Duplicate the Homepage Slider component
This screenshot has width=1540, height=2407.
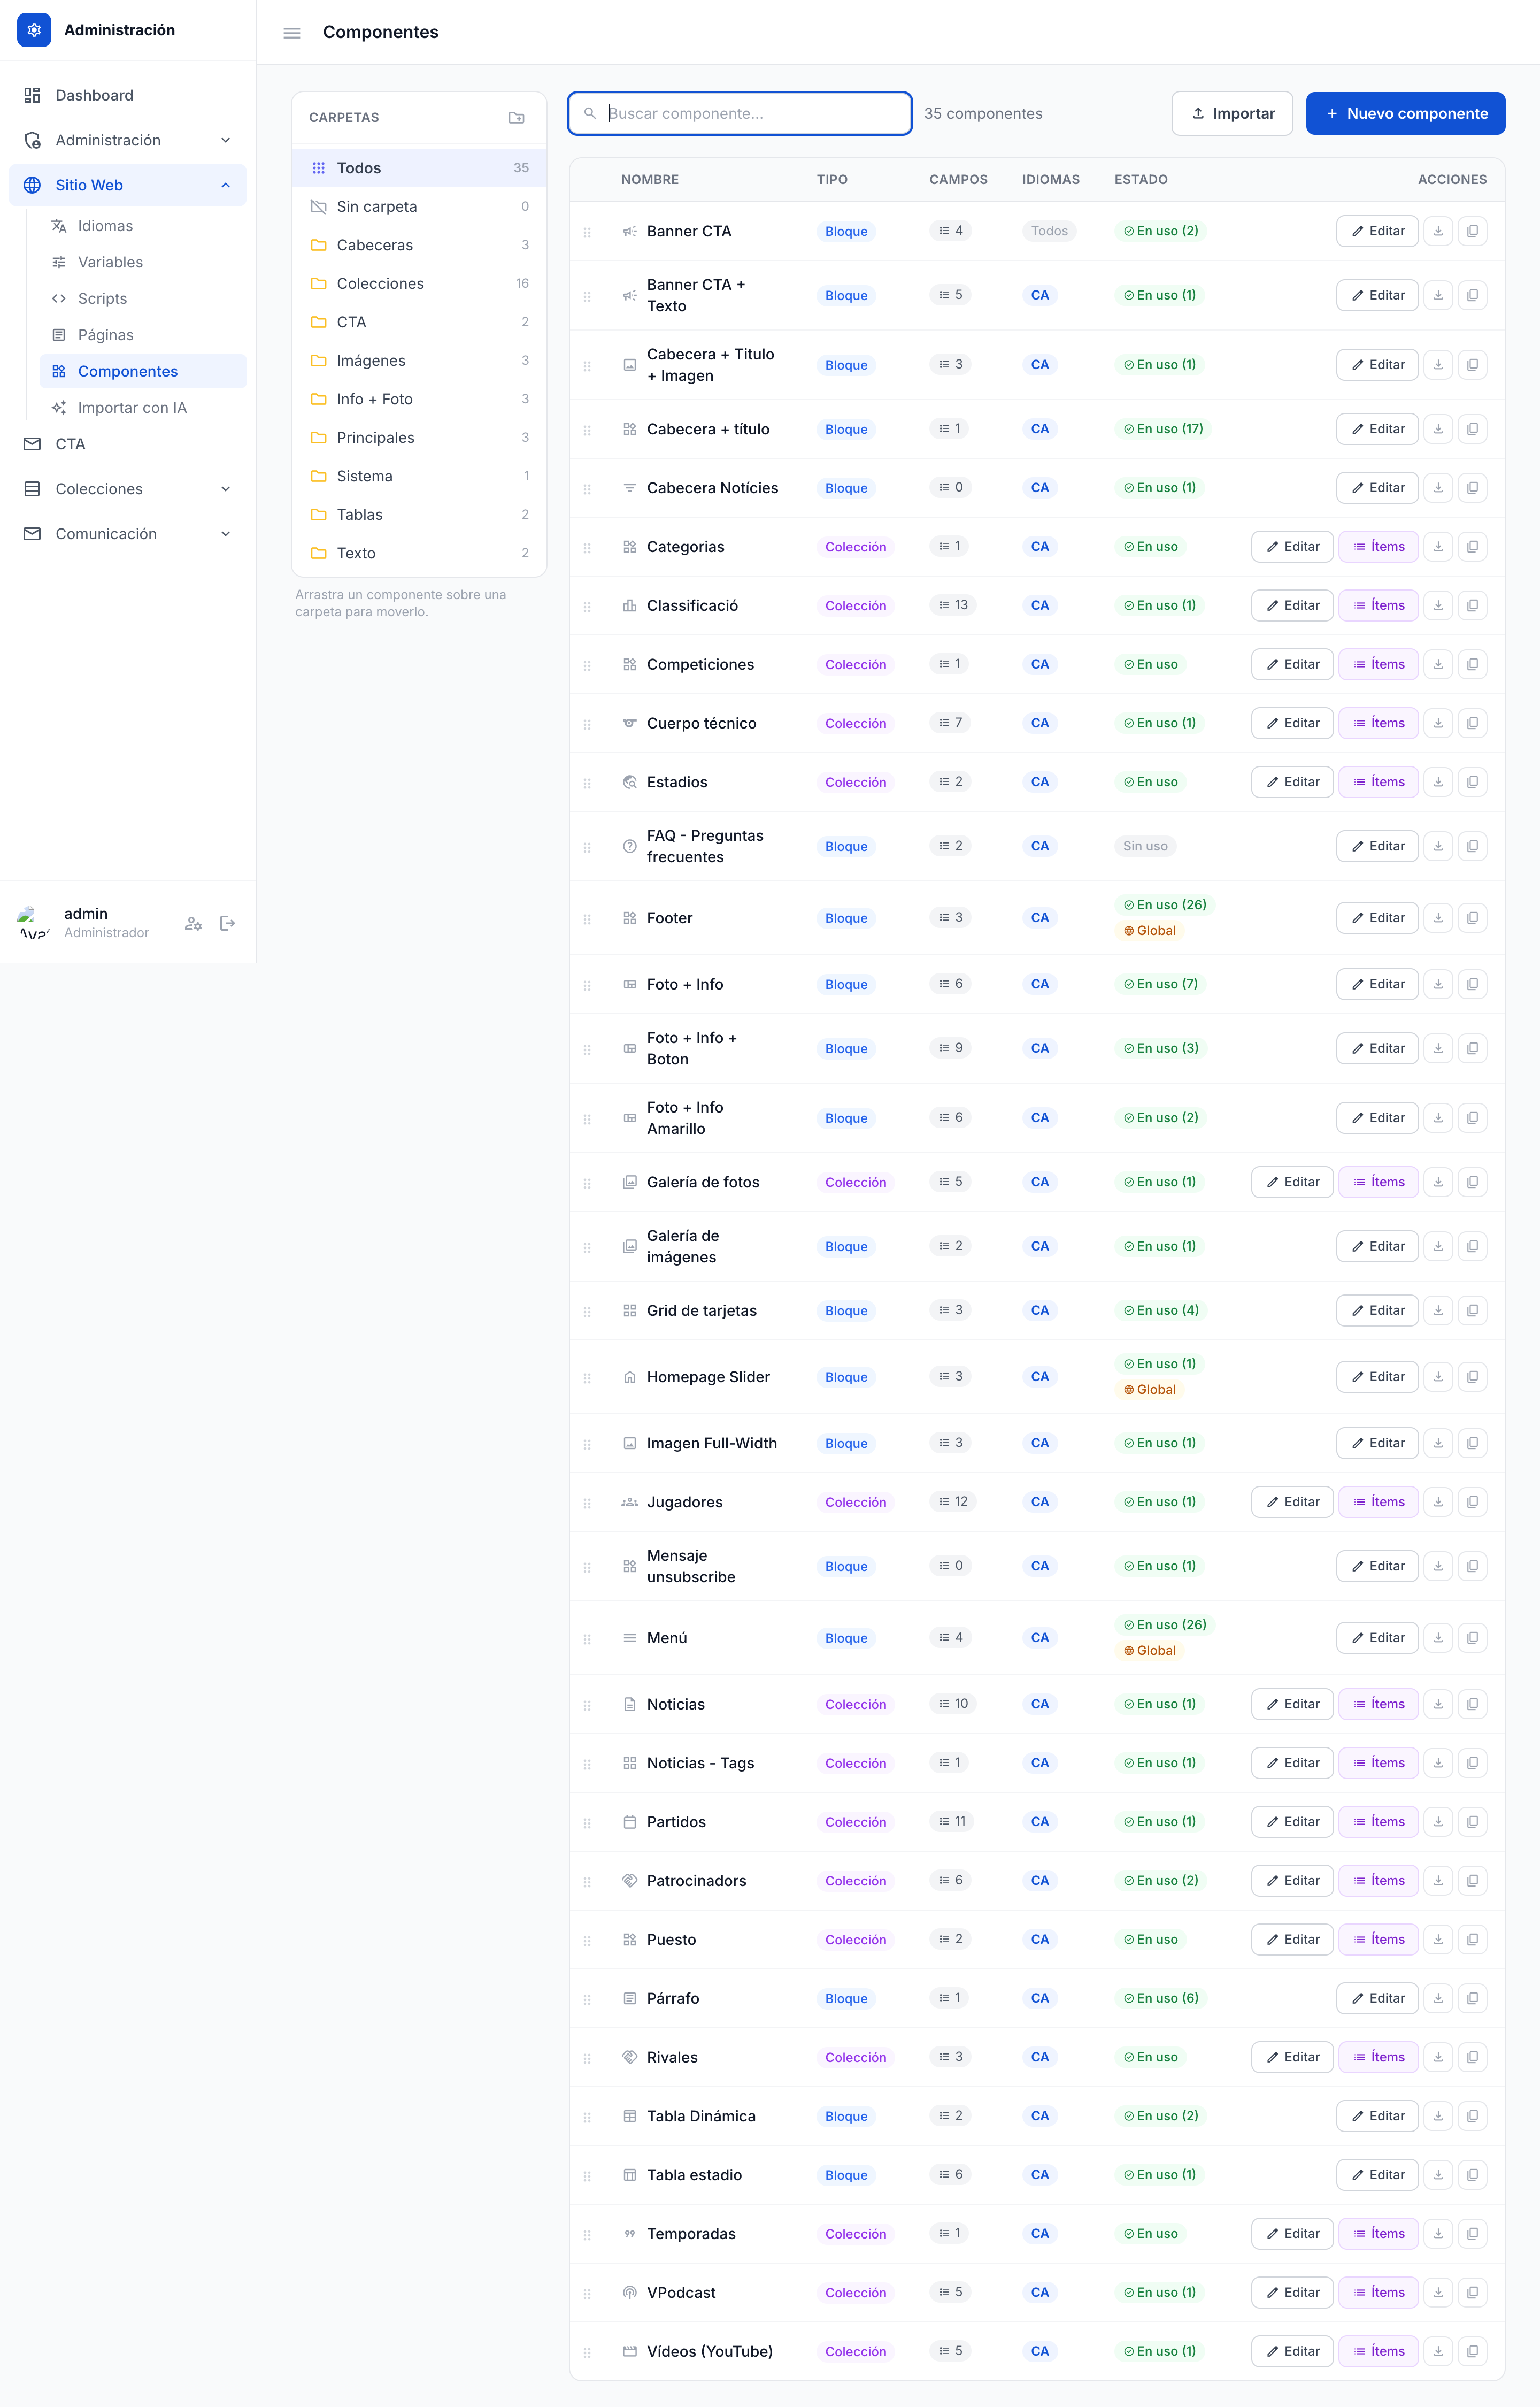point(1472,1377)
